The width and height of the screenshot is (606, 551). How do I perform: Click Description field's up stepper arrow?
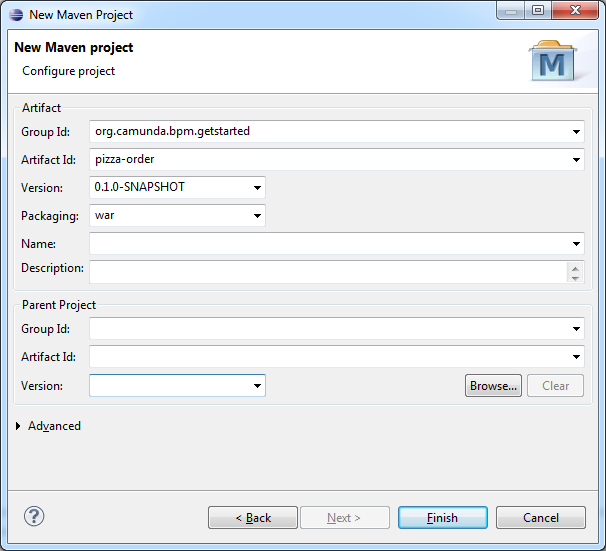(575, 266)
